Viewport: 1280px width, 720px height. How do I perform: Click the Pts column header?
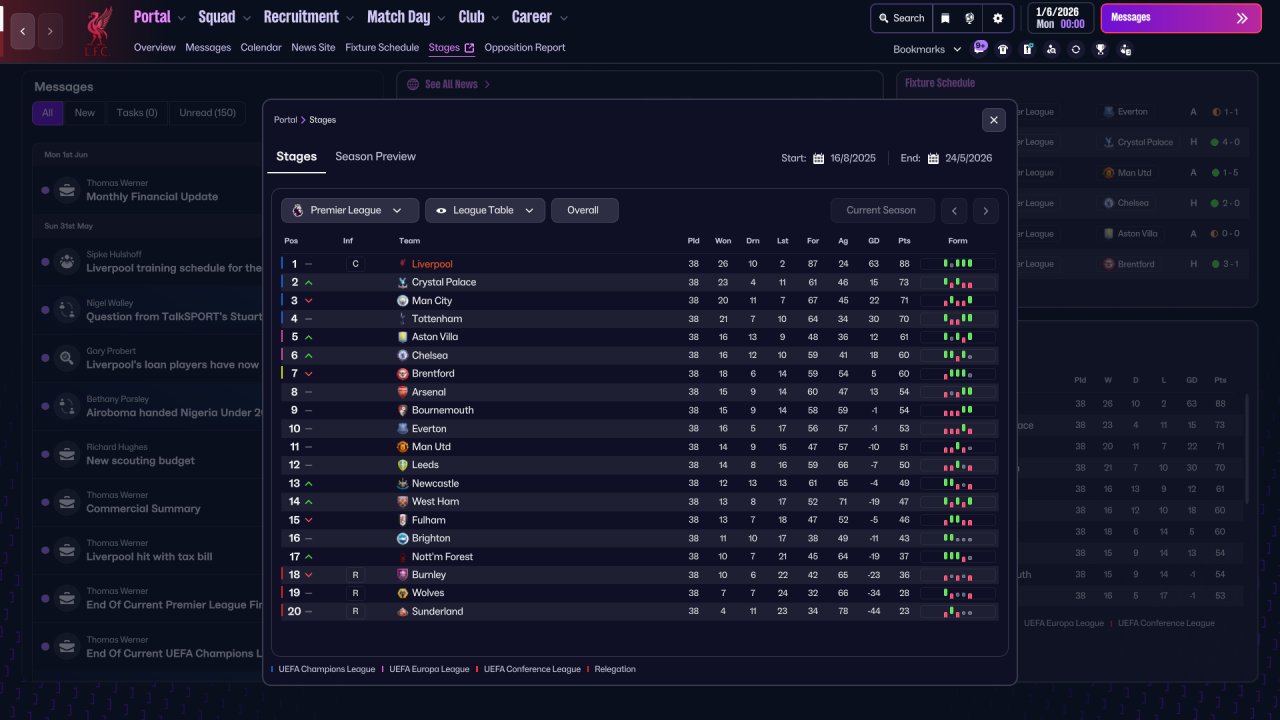[904, 241]
